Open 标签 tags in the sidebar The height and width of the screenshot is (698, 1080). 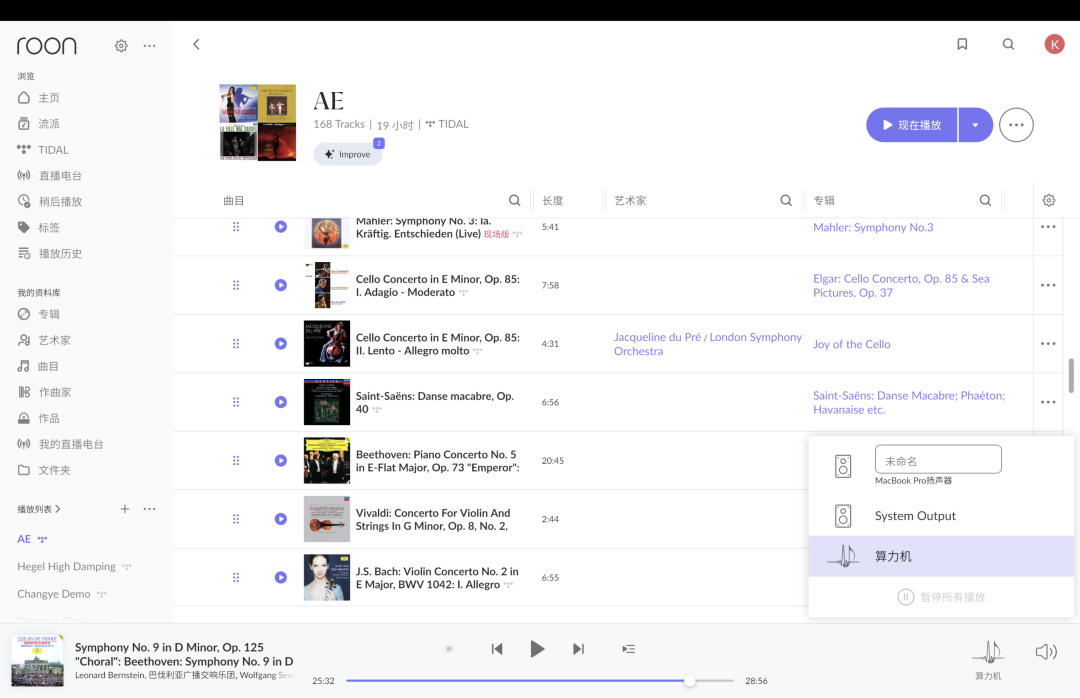point(39,227)
